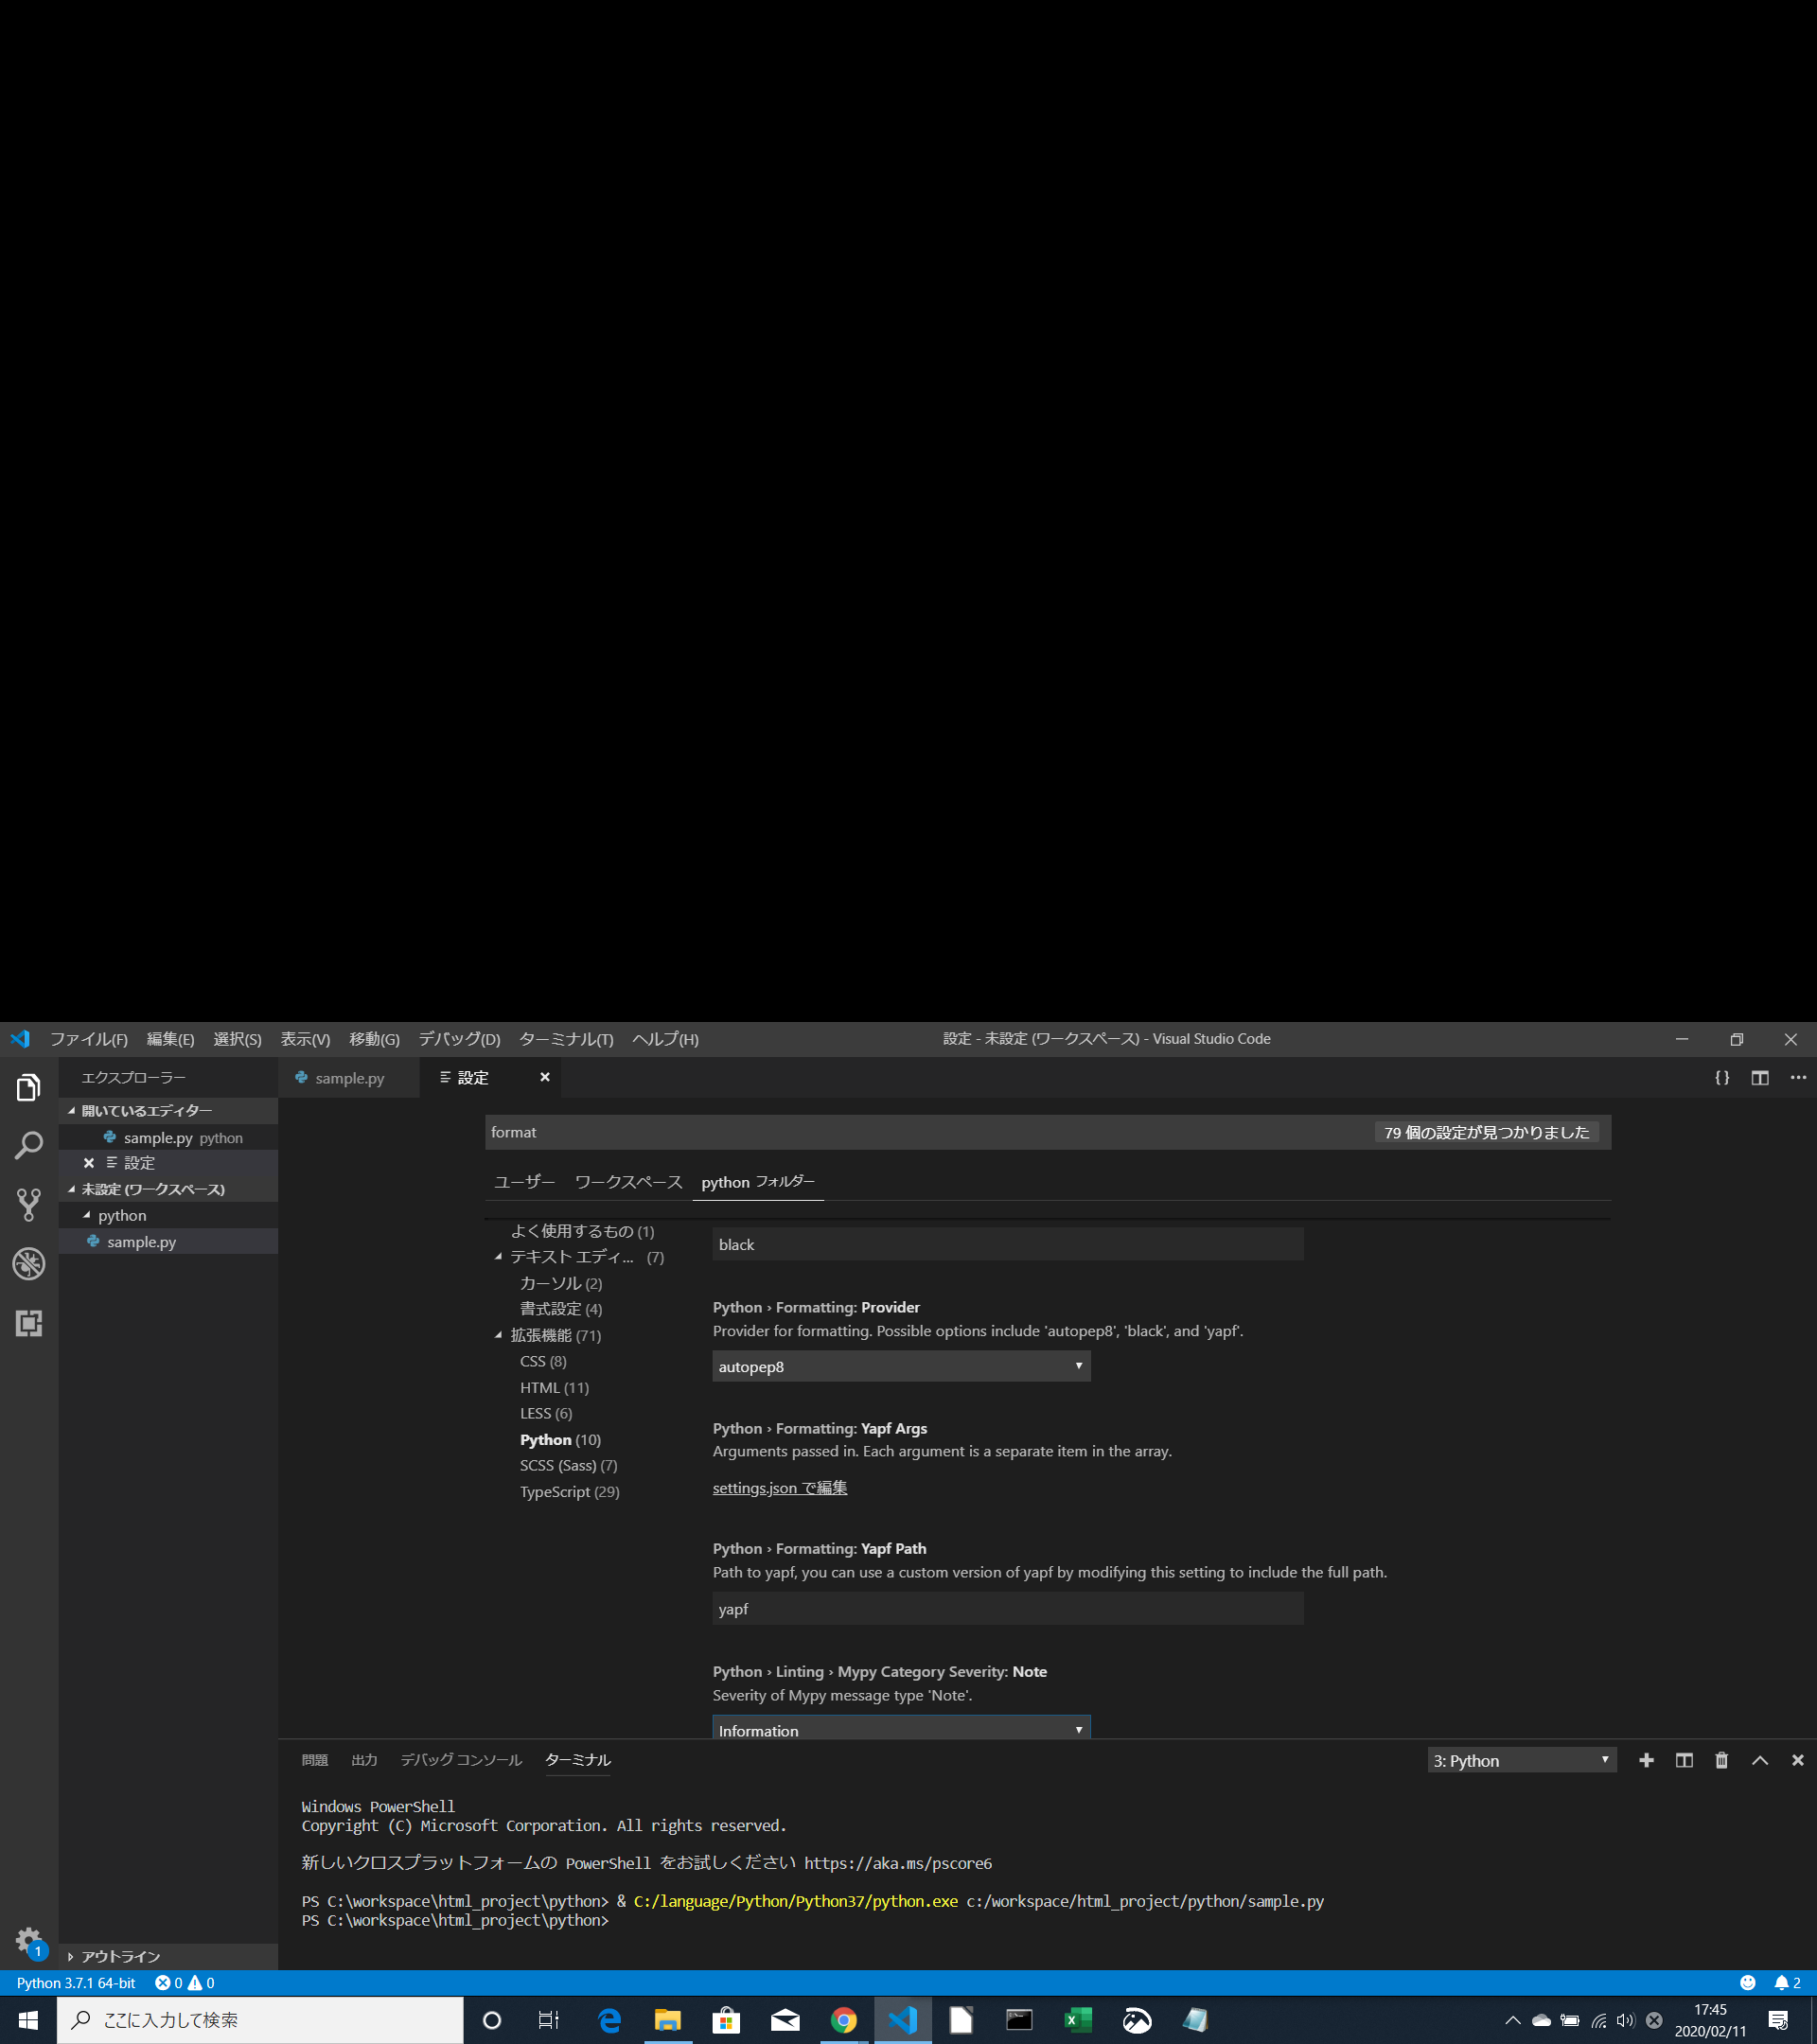The height and width of the screenshot is (2044, 1817).
Task: Open terminal selector 3: Python dropdown
Action: [x=1521, y=1760]
